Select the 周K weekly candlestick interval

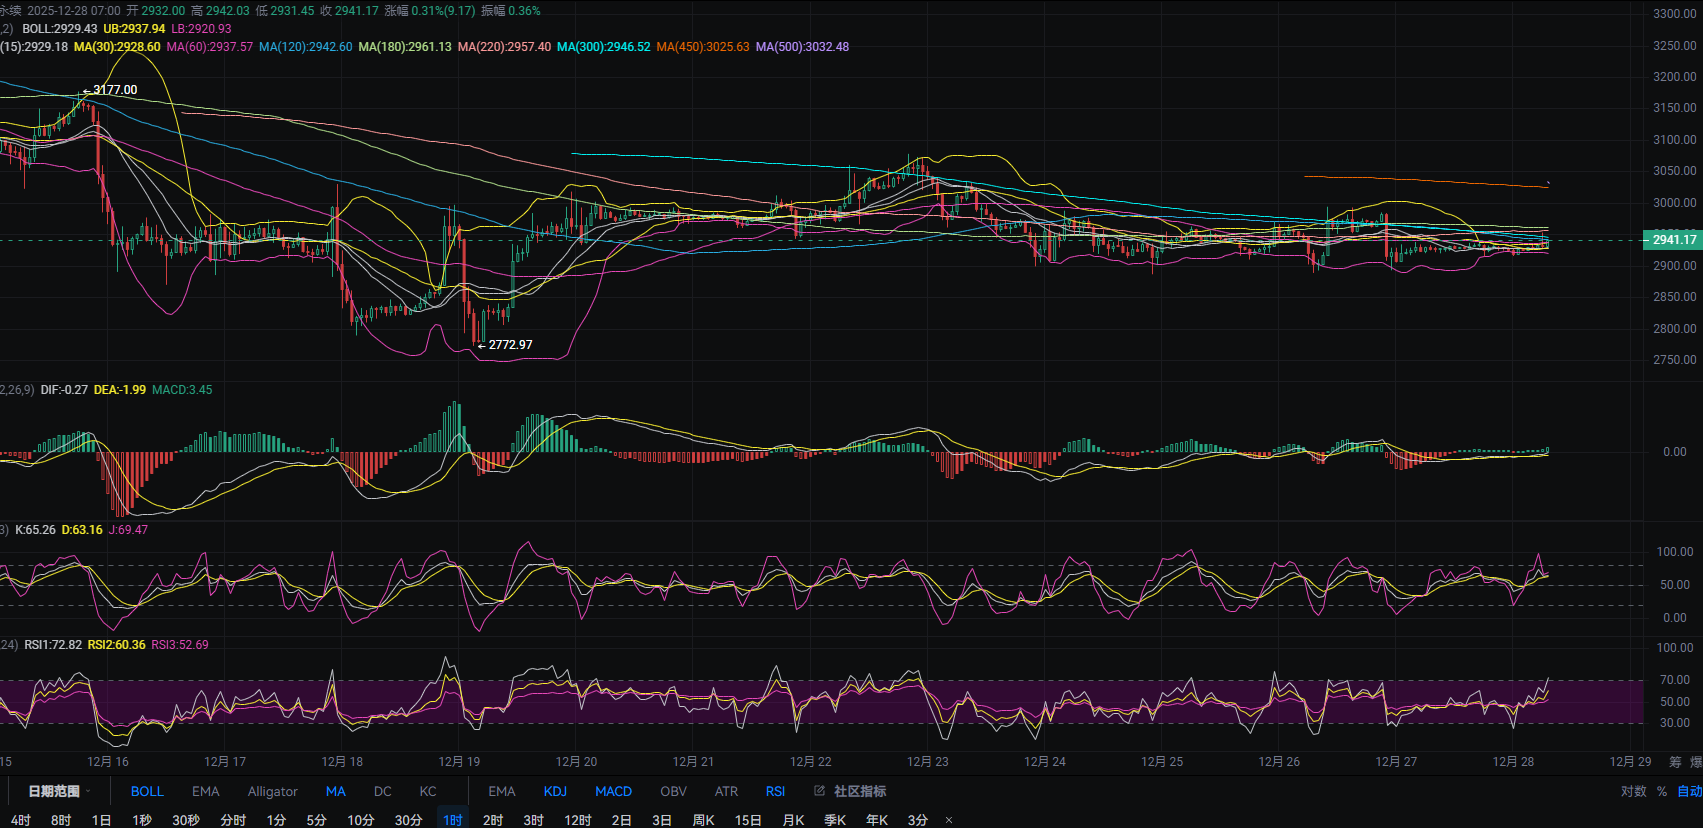(703, 820)
